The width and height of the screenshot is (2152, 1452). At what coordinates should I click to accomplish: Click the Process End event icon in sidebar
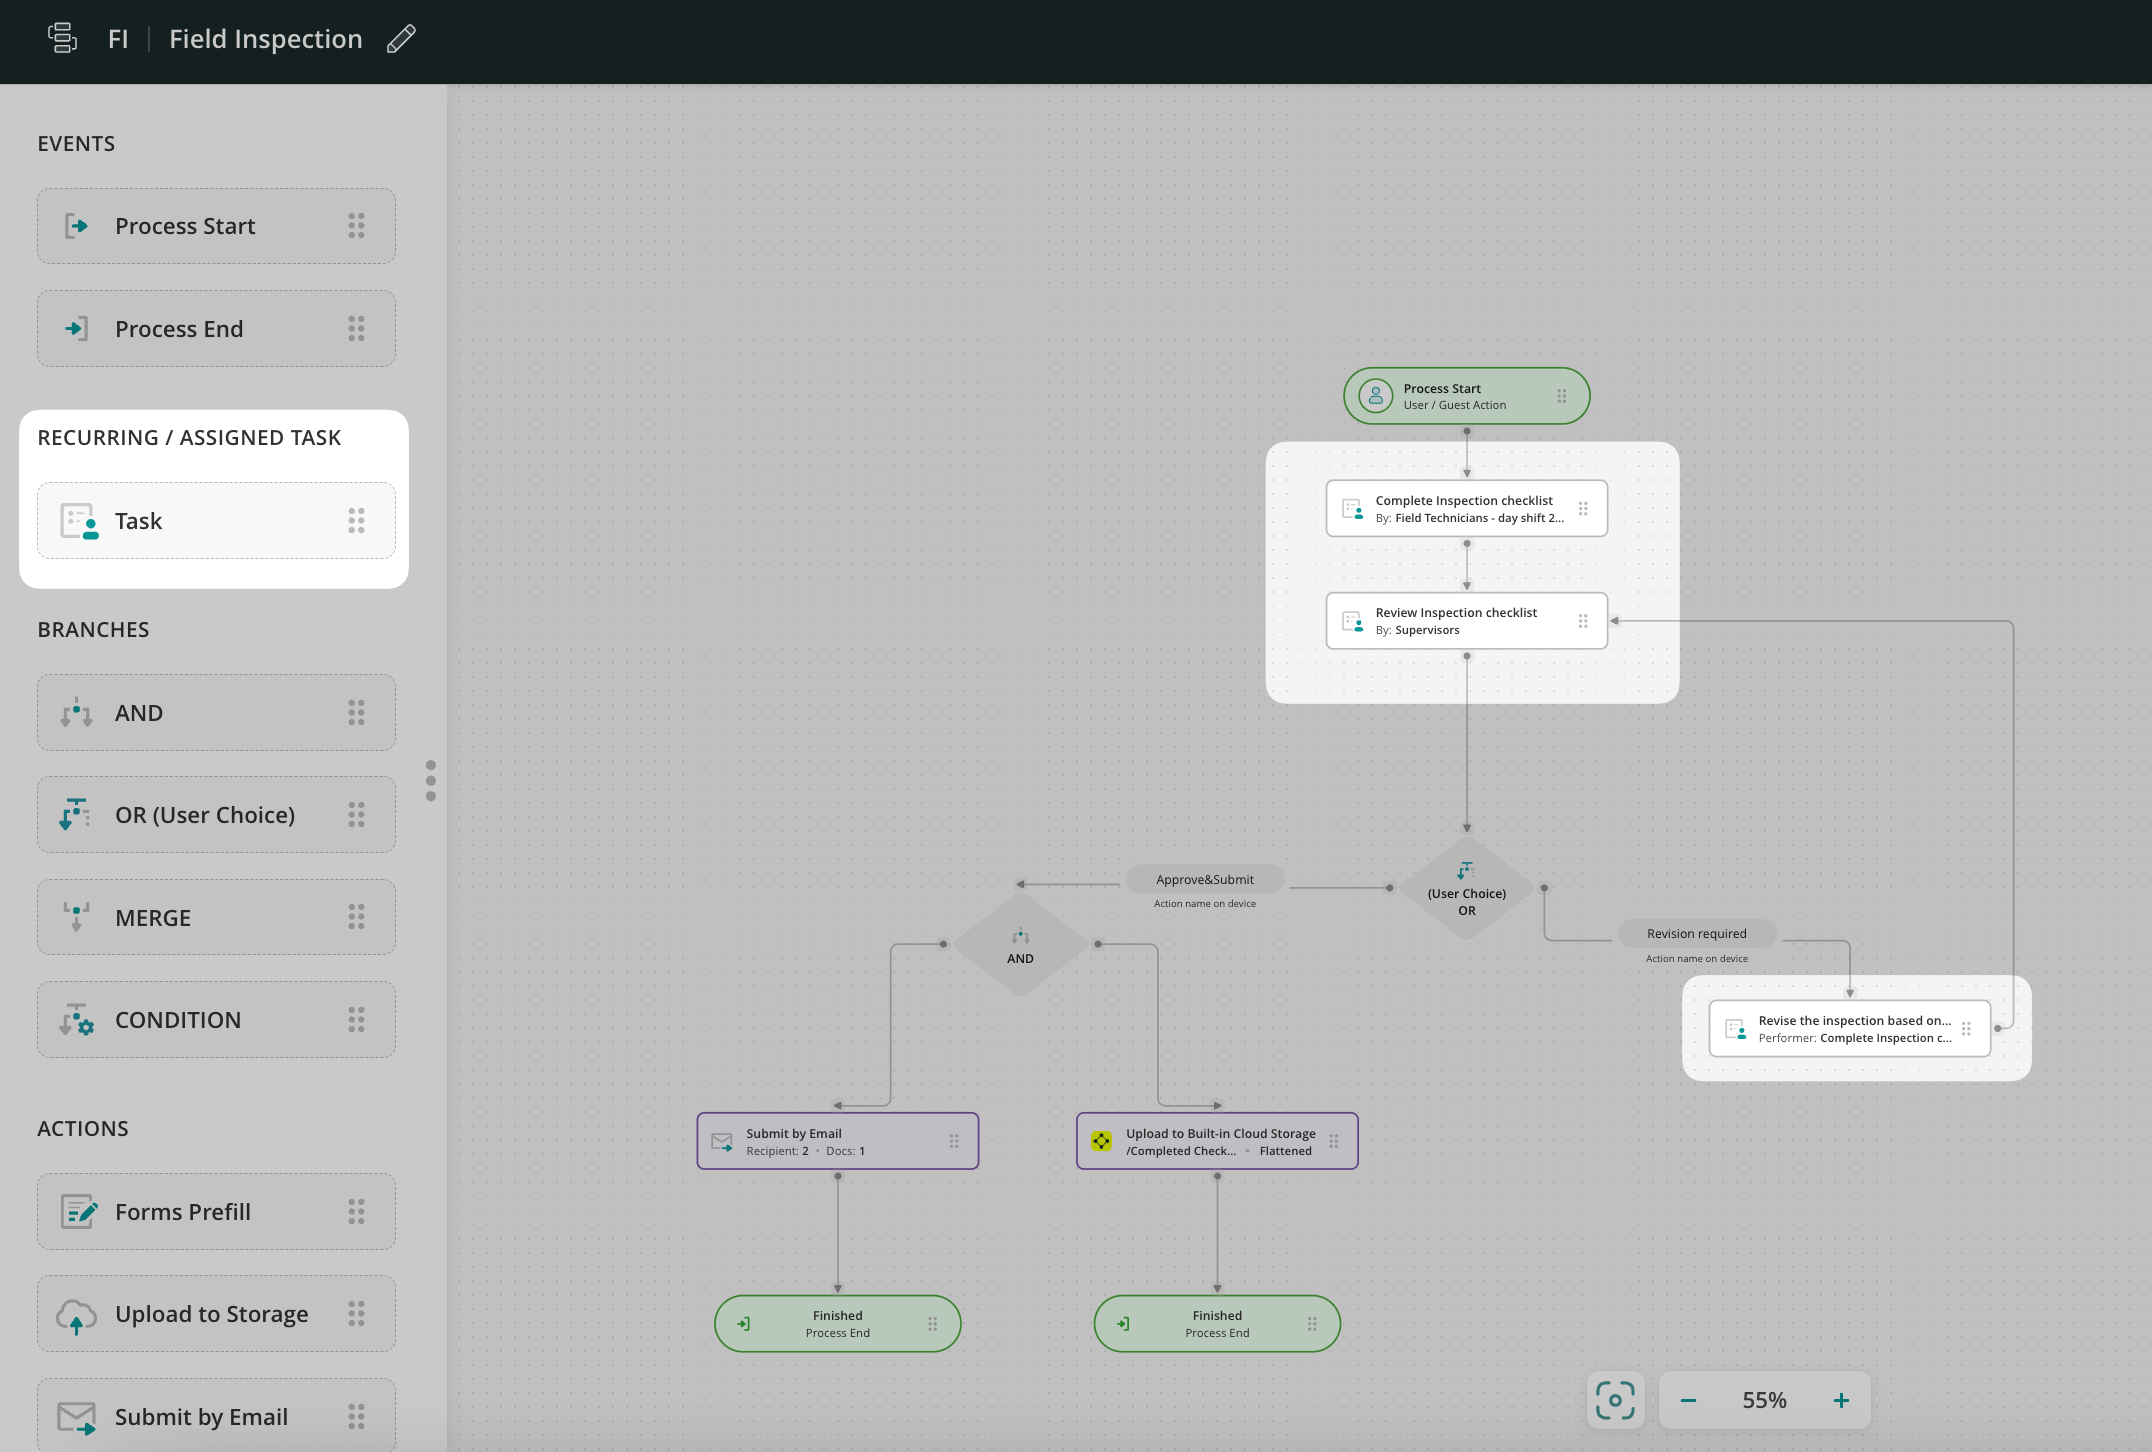[x=77, y=328]
